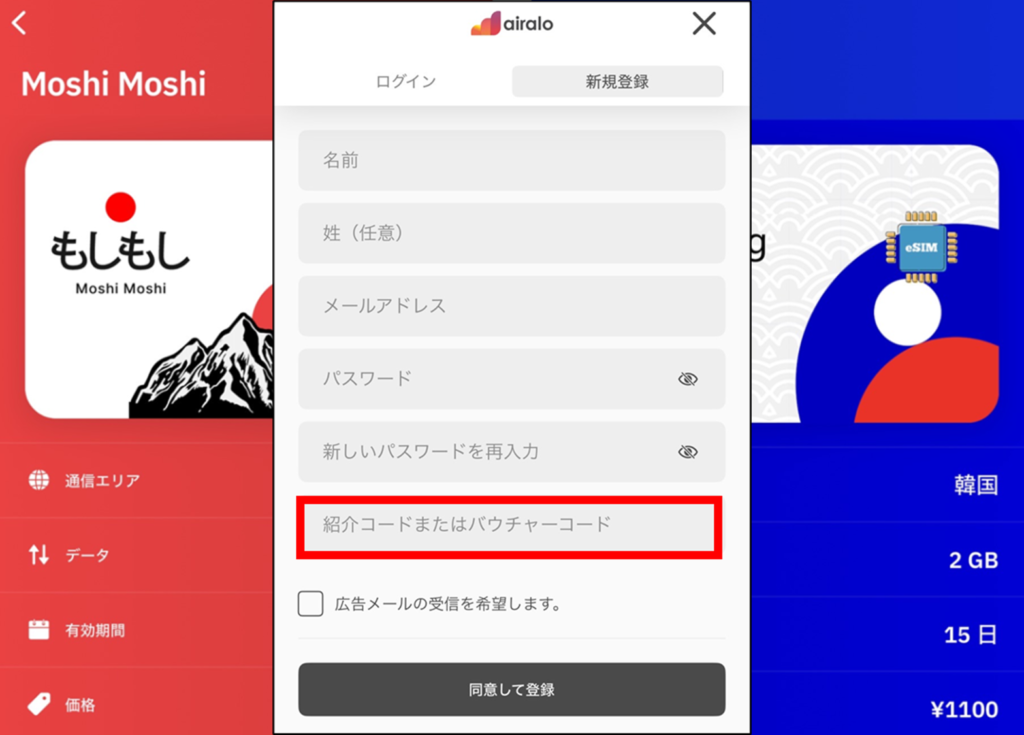Click the eSIM chip icon on blue card
Screen dimensions: 1024x735
tap(921, 247)
